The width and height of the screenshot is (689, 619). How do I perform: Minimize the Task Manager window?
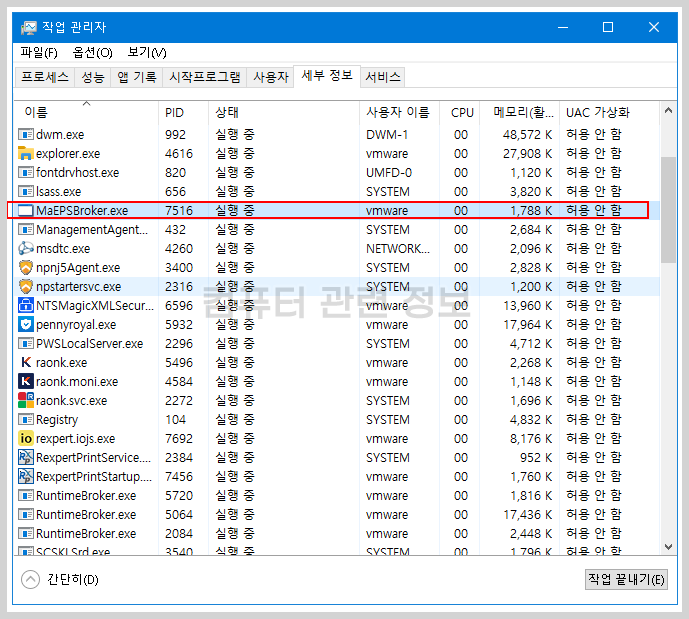coord(563,27)
